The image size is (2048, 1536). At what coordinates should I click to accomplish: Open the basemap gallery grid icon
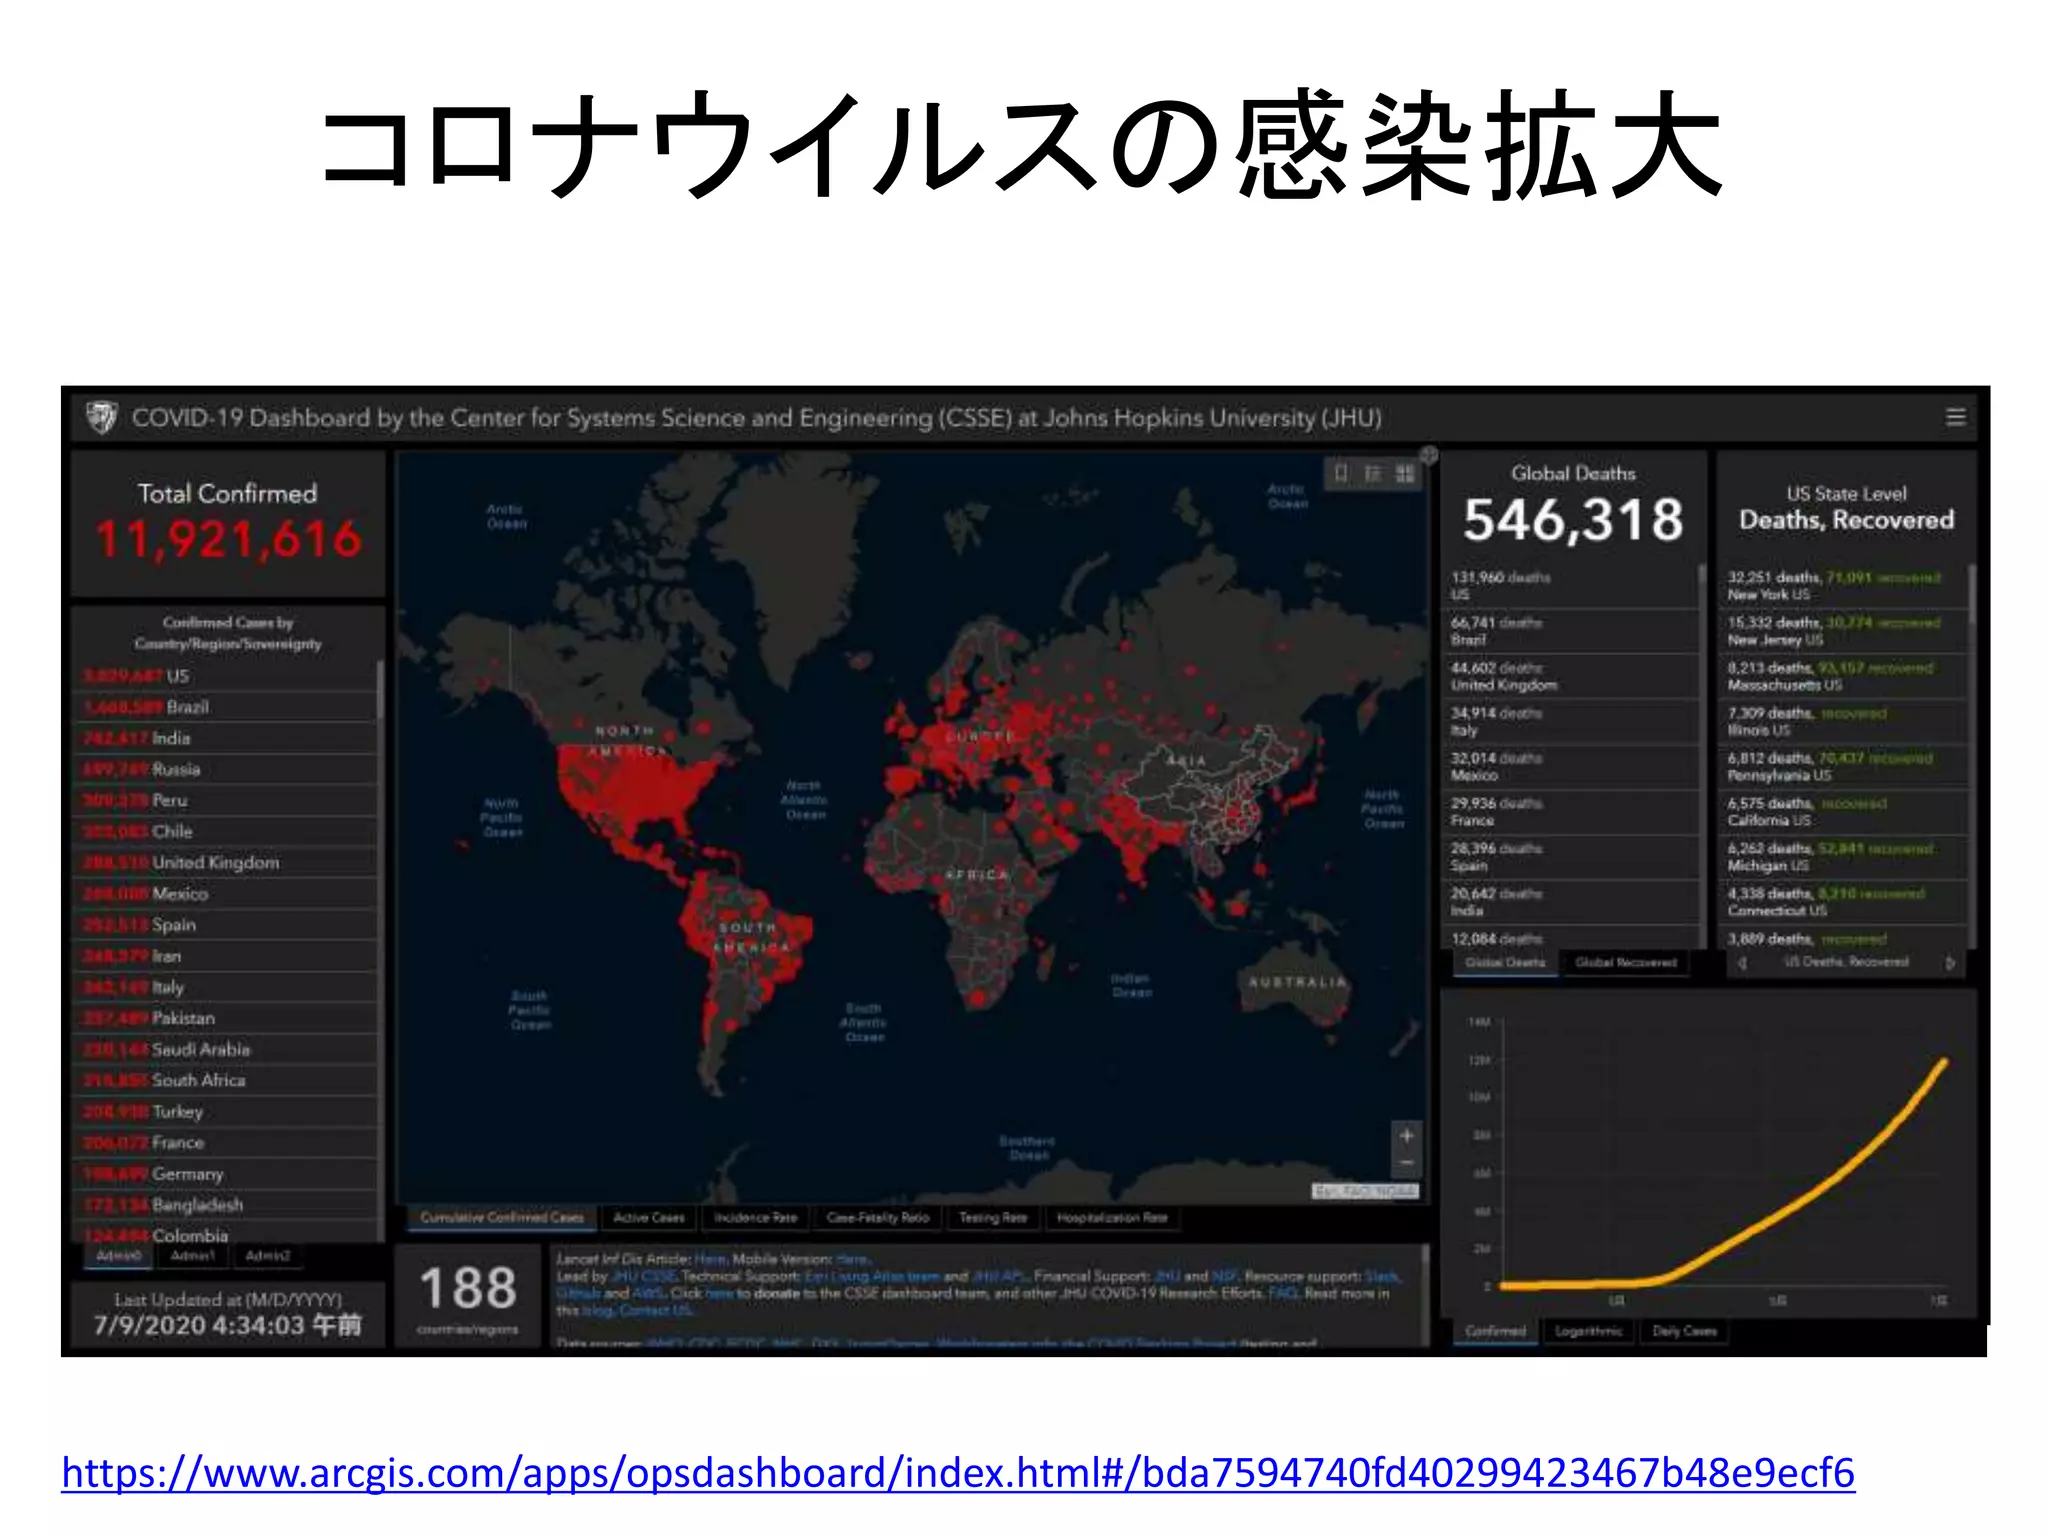[x=1405, y=473]
